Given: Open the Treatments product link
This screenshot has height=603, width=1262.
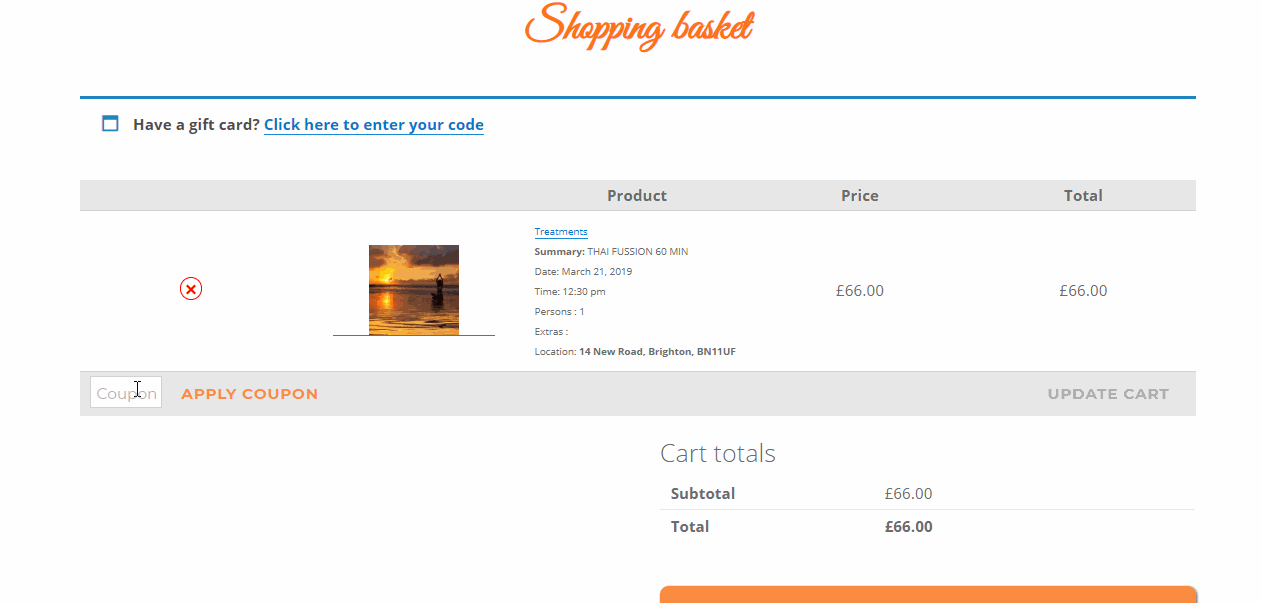Looking at the screenshot, I should [561, 232].
